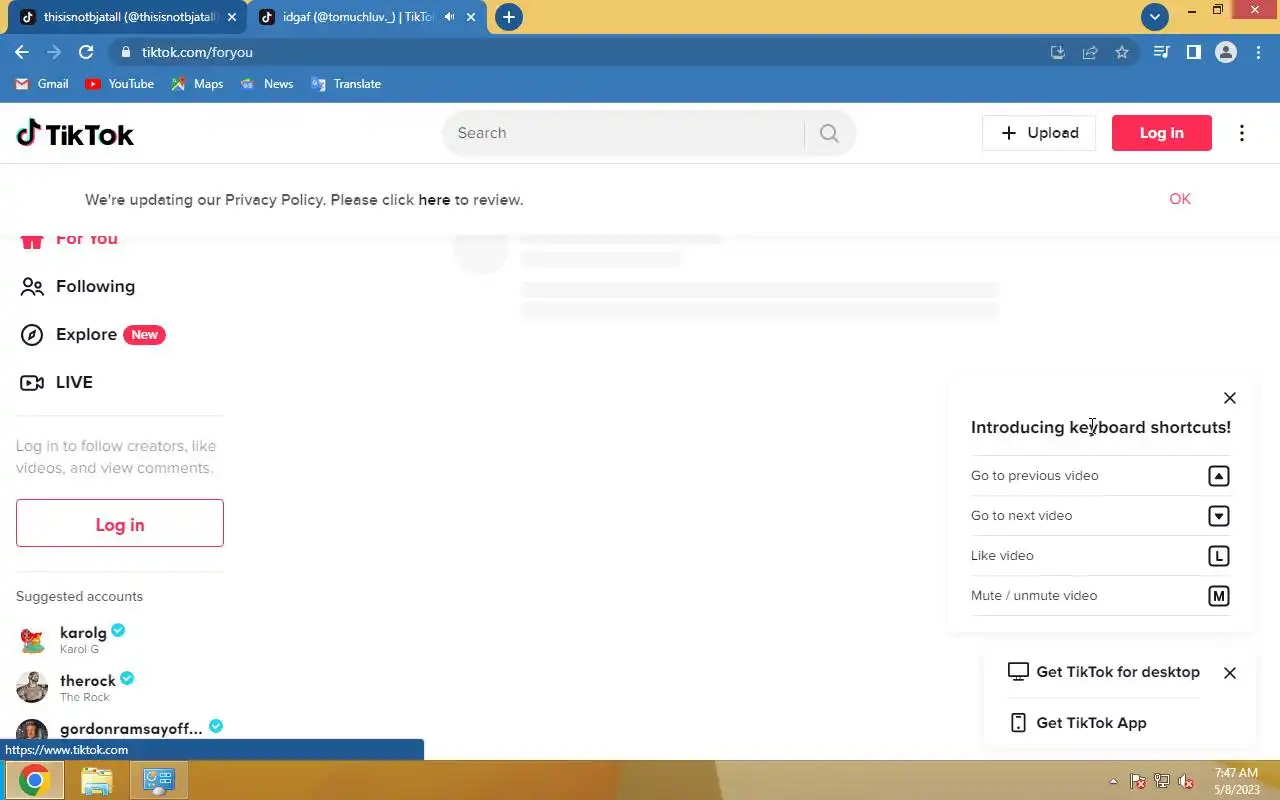Click the sidebar outlined Log in button

[120, 524]
